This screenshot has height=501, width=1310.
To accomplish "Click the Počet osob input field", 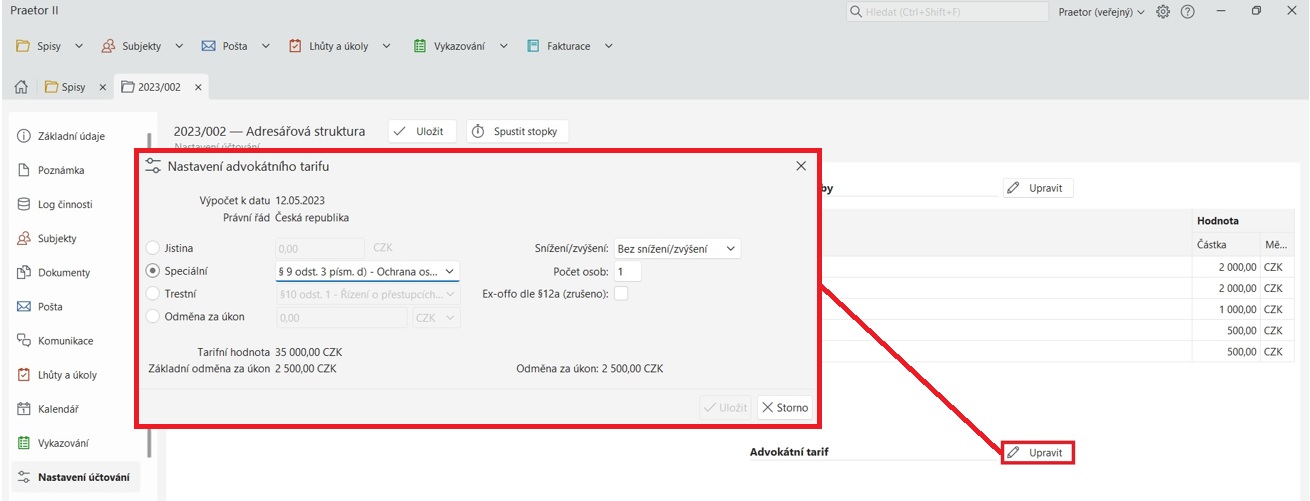I will [x=627, y=271].
